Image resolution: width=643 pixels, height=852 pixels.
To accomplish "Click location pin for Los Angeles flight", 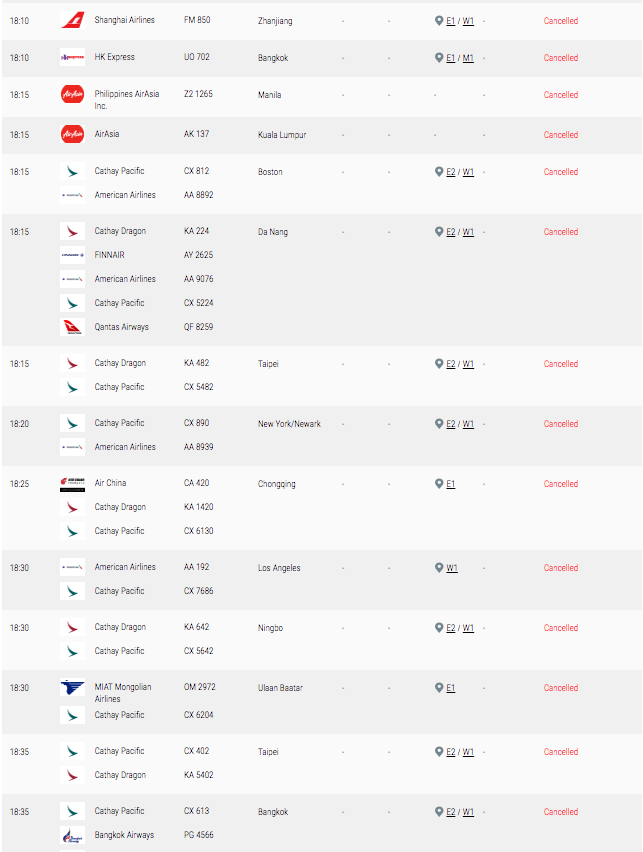I will pyautogui.click(x=439, y=568).
